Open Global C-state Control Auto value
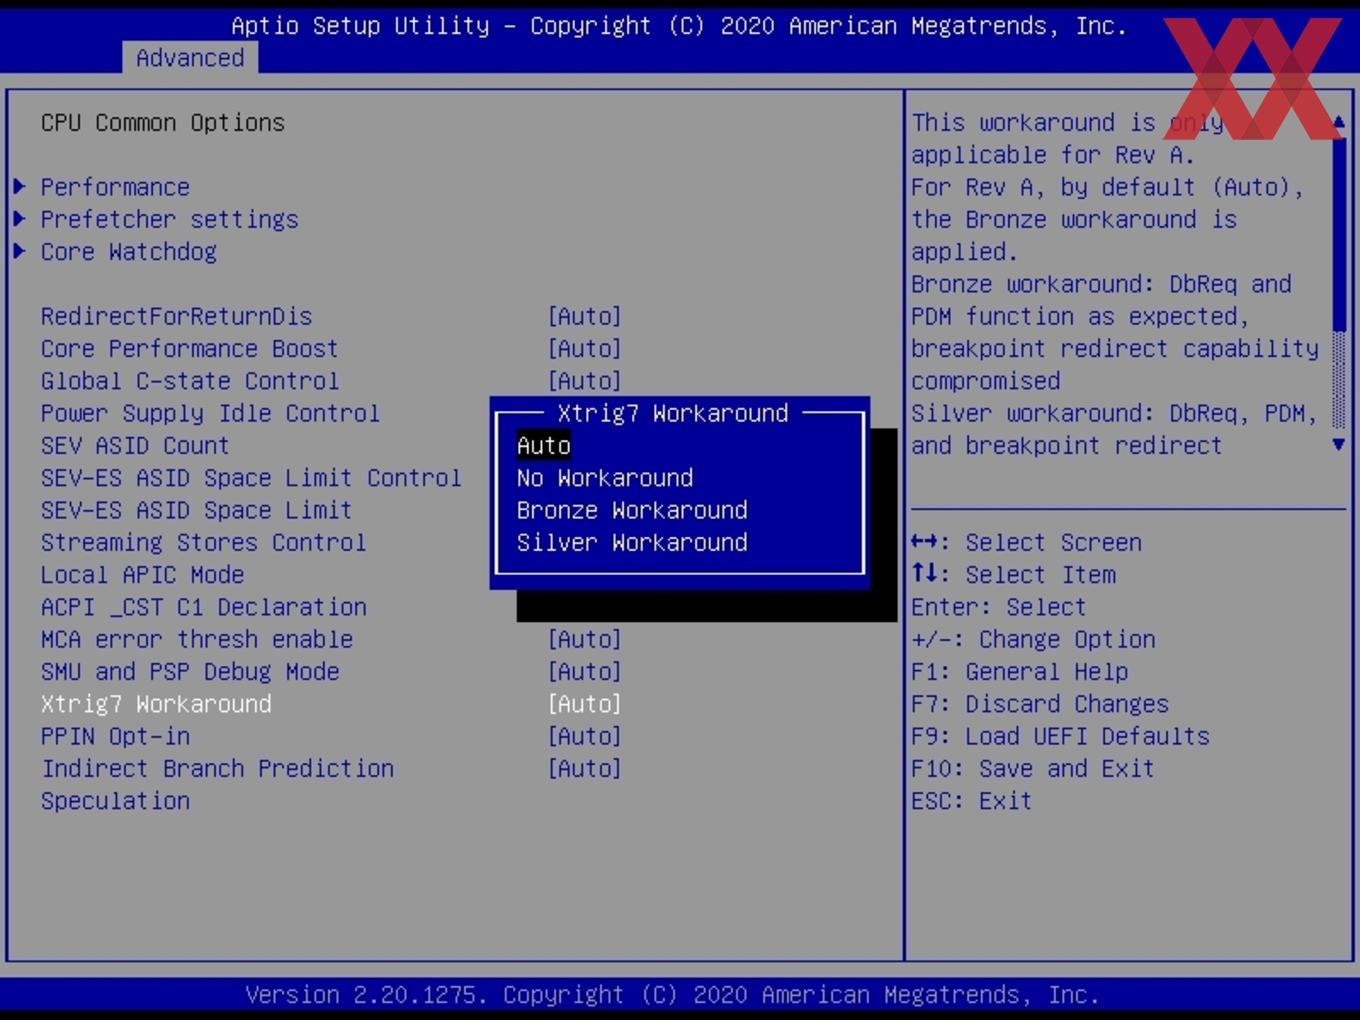 (585, 381)
